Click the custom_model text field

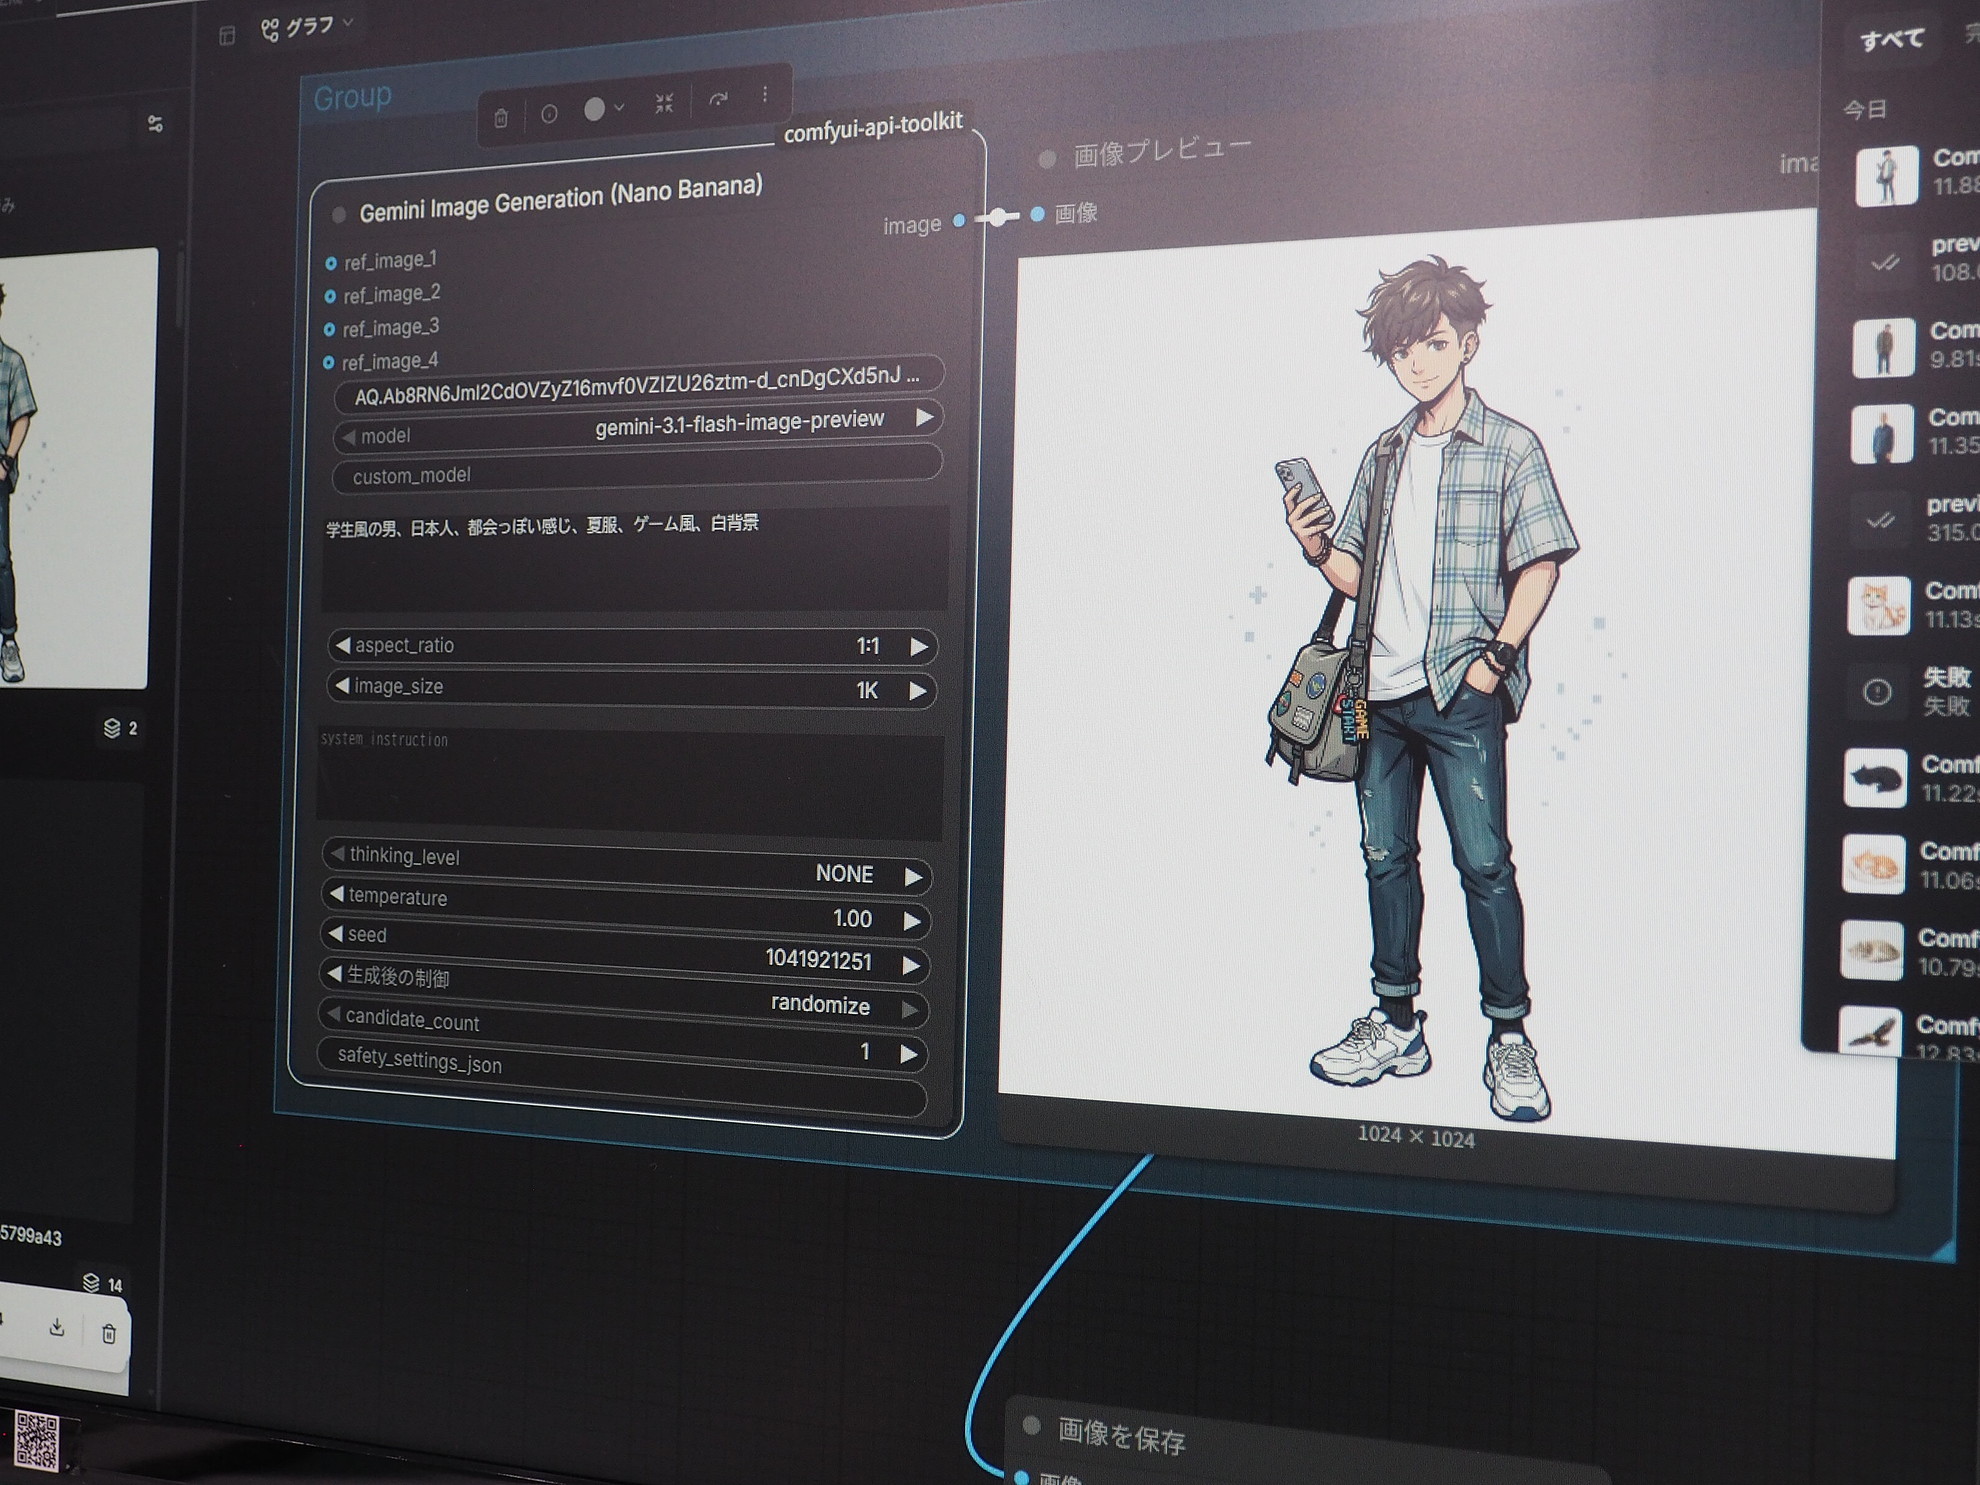(x=636, y=469)
